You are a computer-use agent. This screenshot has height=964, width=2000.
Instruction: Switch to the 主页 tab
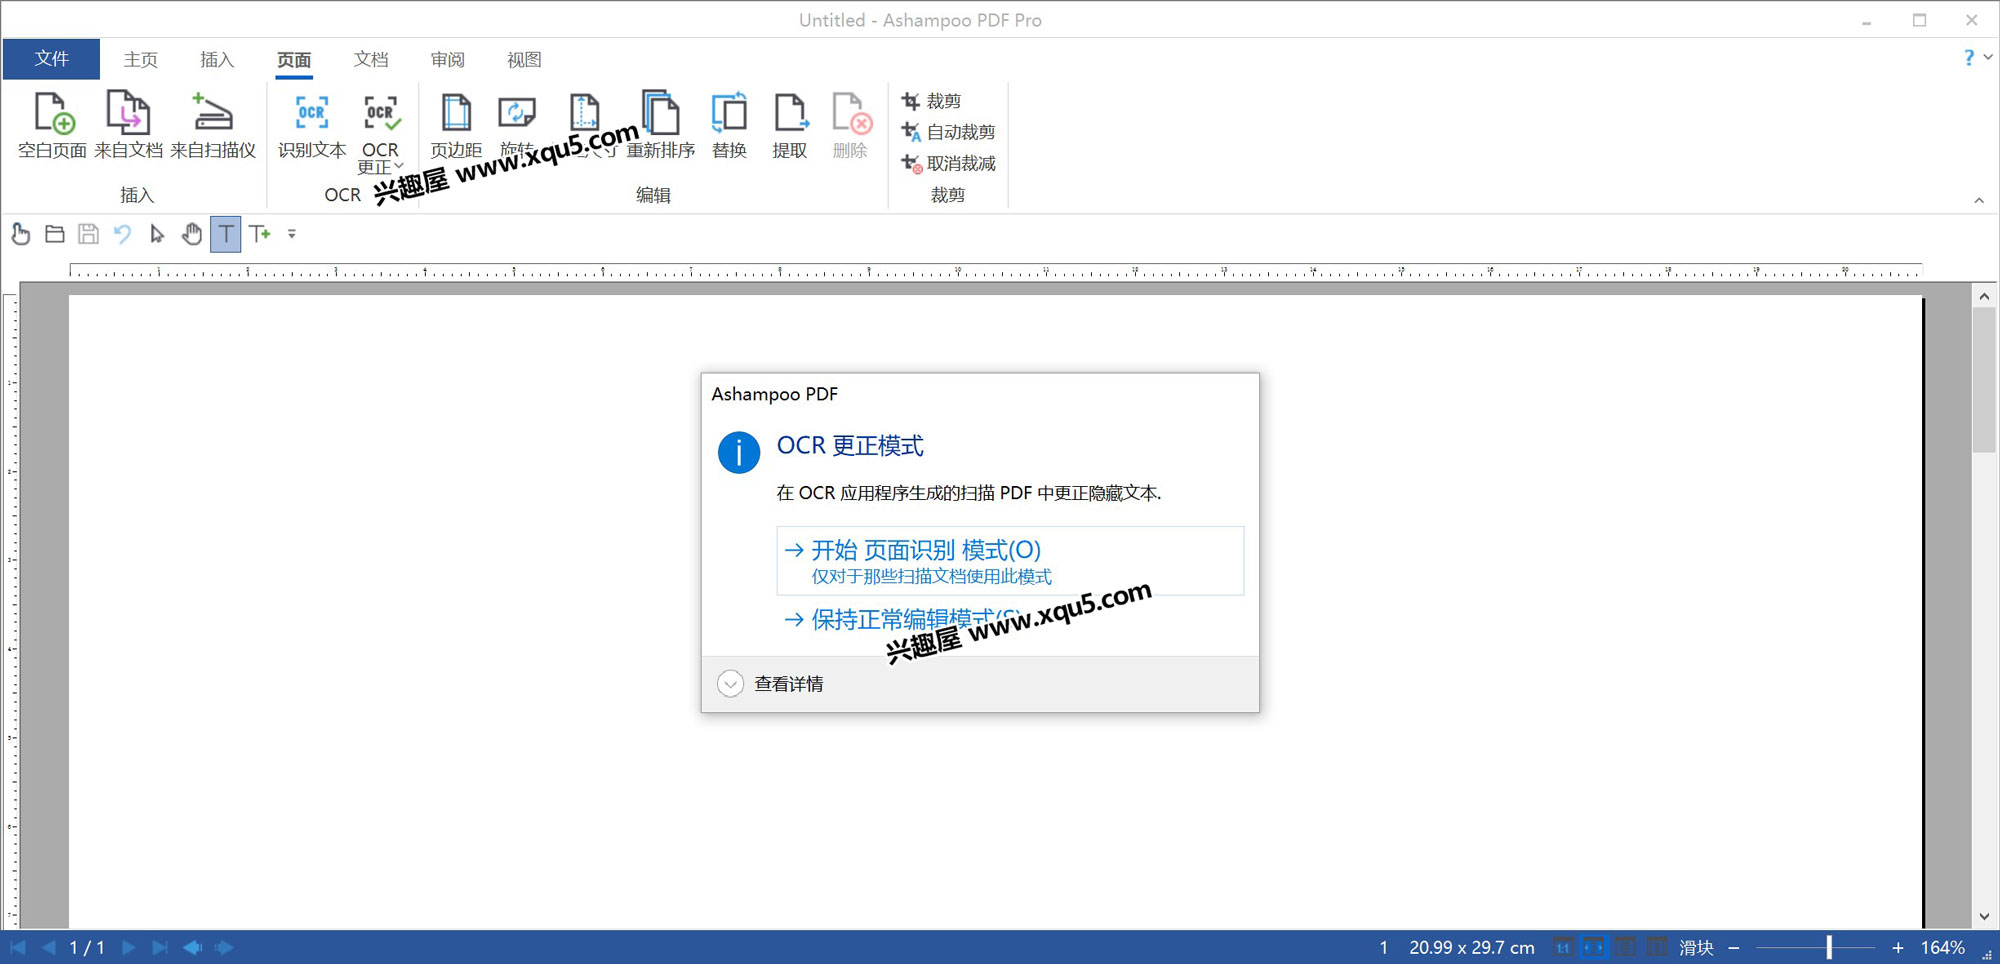point(141,60)
